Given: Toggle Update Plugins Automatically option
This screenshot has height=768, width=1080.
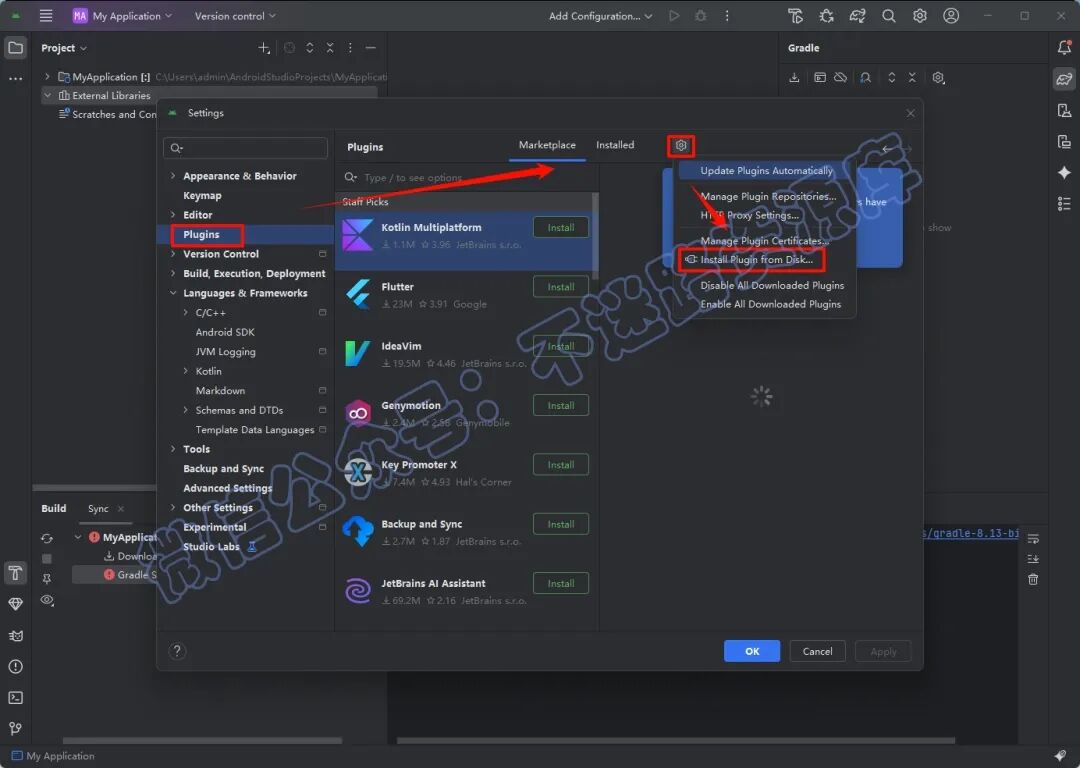Looking at the screenshot, I should [x=764, y=170].
